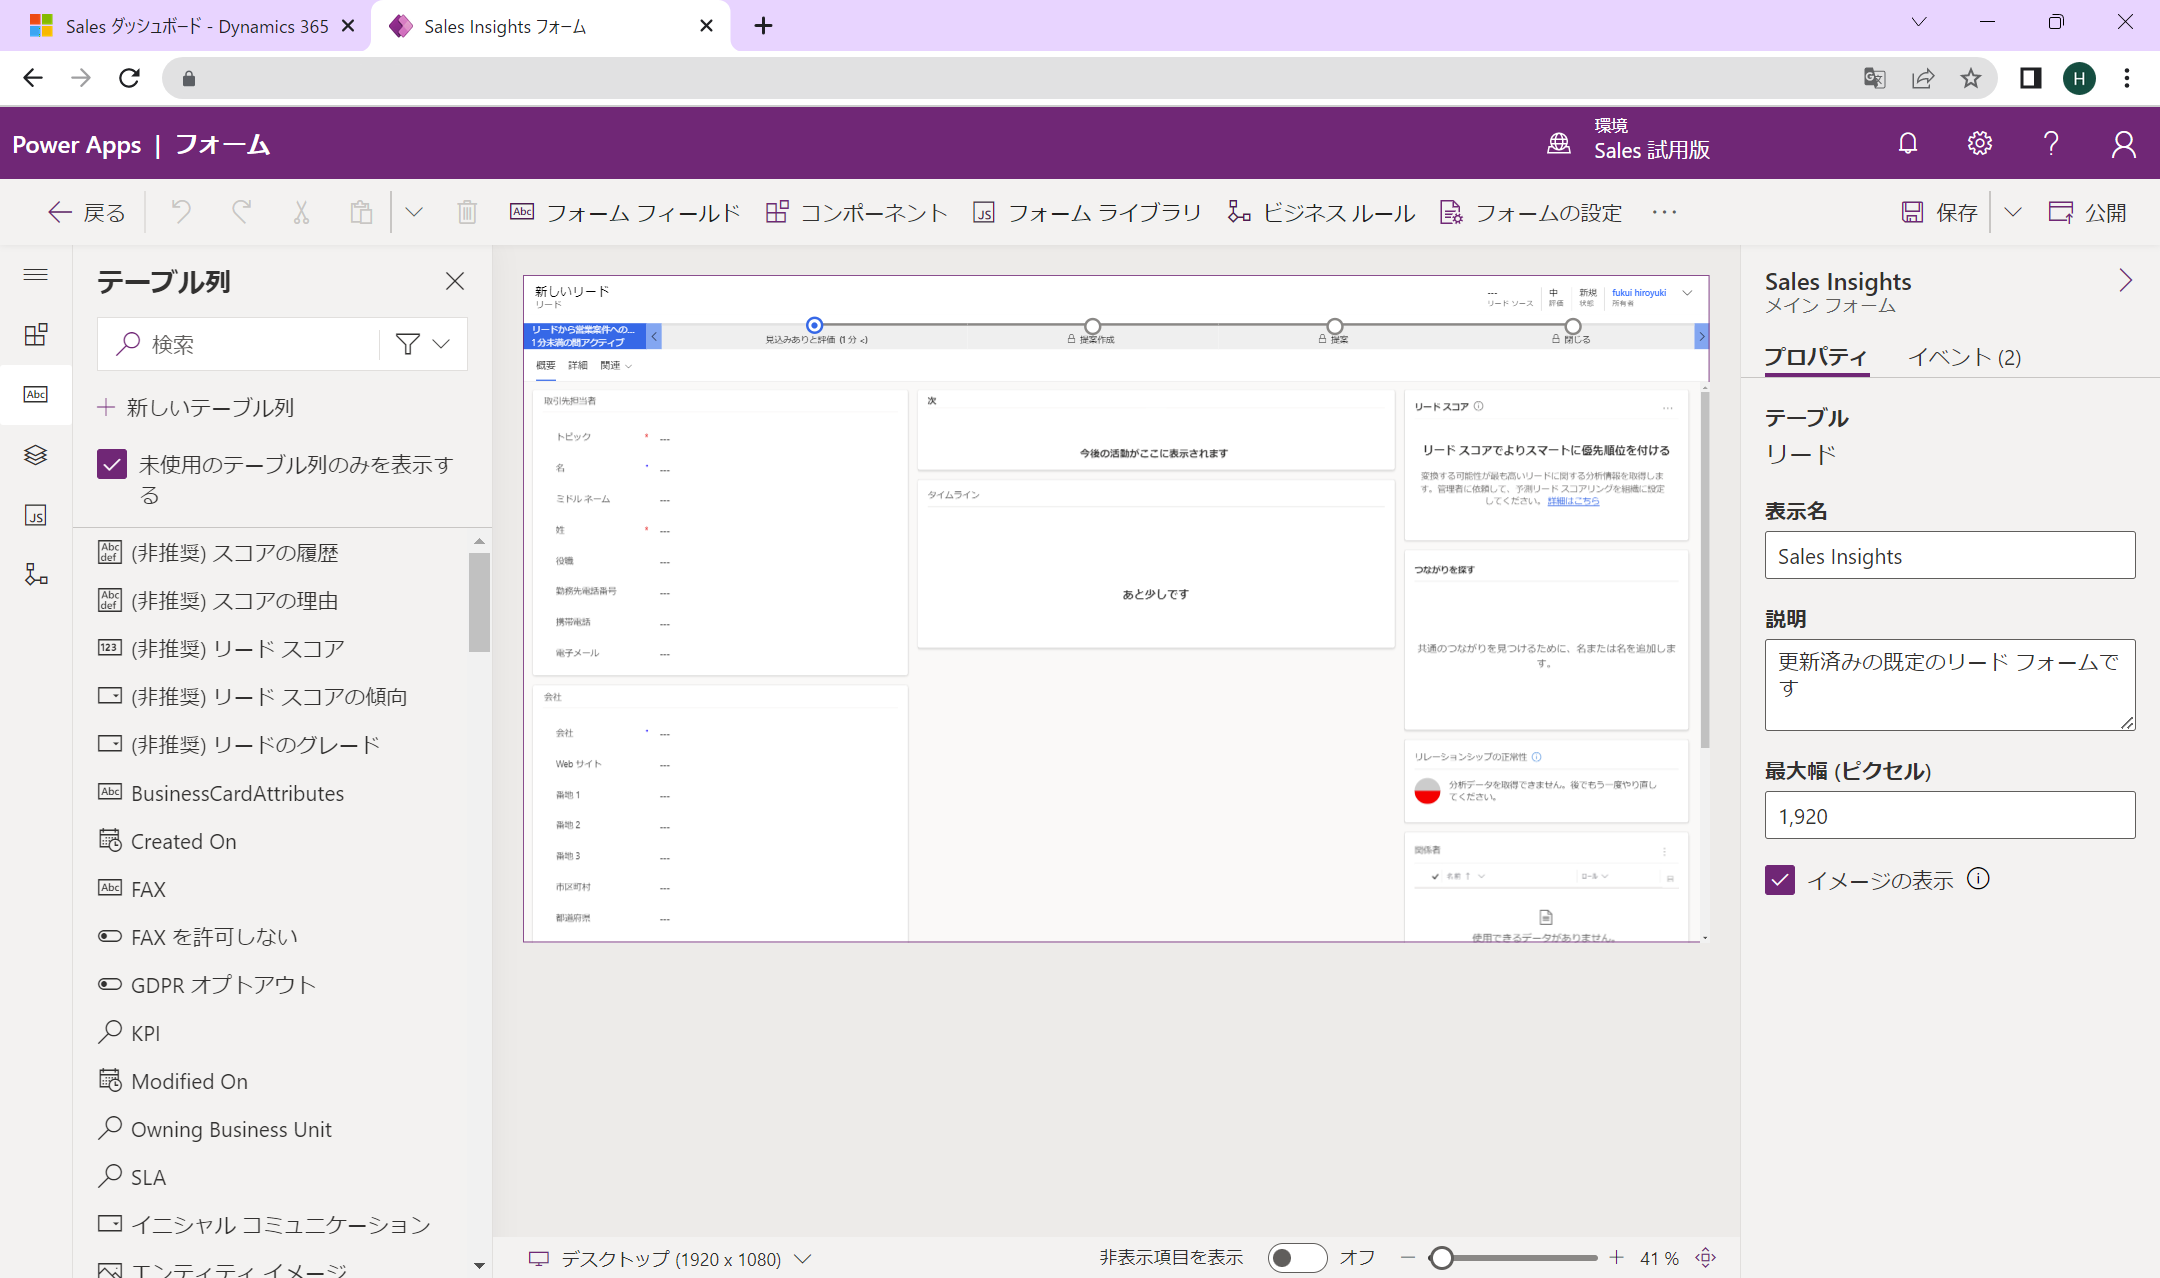Click the cut scissors icon
The width and height of the screenshot is (2160, 1278).
301,212
